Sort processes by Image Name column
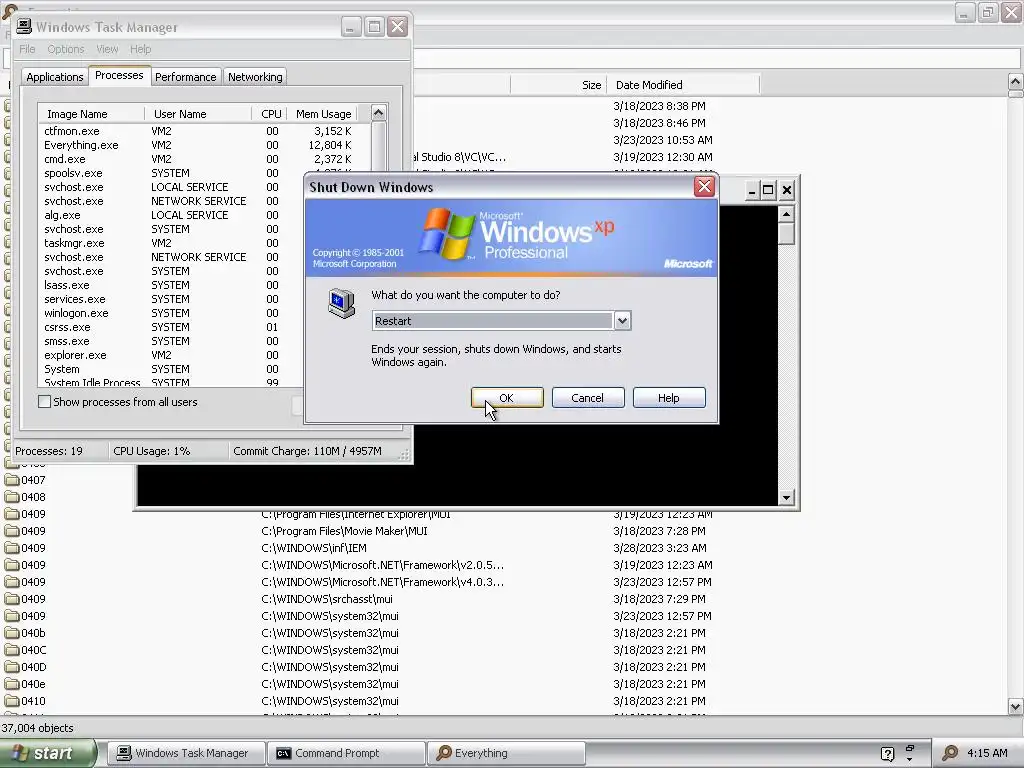Viewport: 1024px width, 768px height. click(x=91, y=114)
